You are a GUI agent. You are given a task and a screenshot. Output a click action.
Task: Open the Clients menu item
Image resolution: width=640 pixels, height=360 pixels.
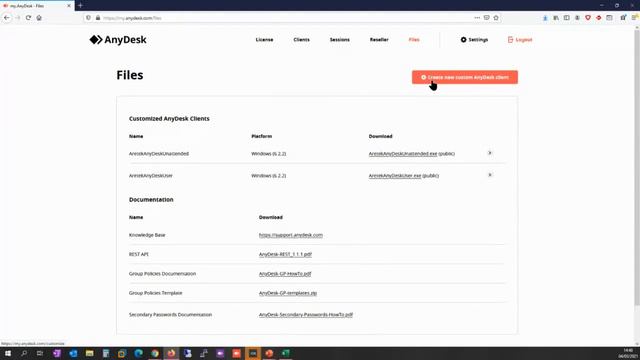point(301,40)
